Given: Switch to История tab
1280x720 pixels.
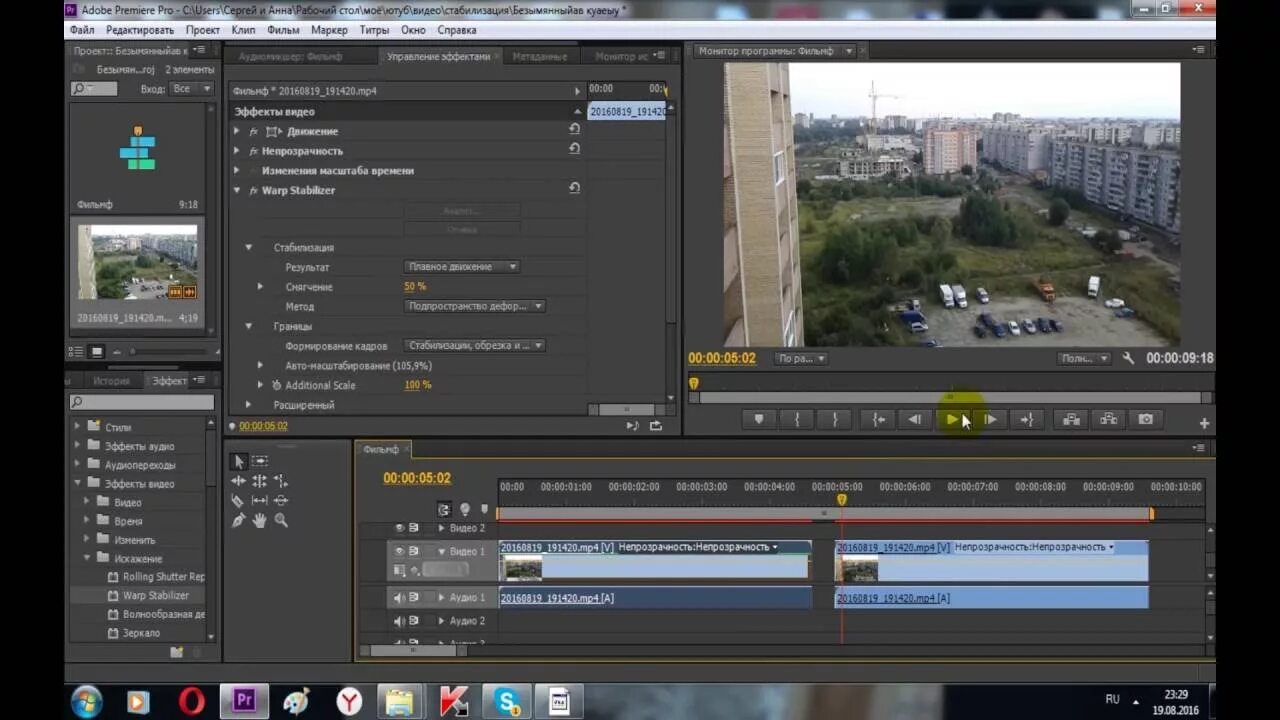Looking at the screenshot, I should pyautogui.click(x=111, y=381).
